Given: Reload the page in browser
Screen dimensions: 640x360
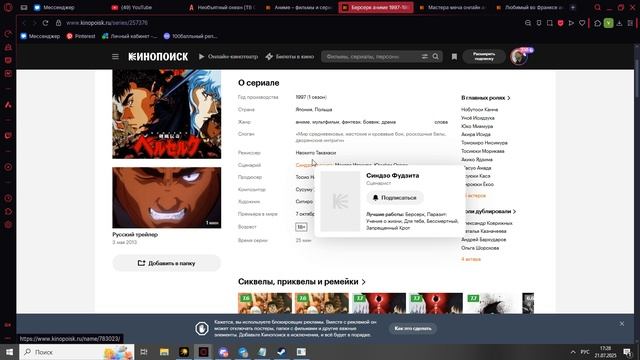Looking at the screenshot, I should pos(45,23).
